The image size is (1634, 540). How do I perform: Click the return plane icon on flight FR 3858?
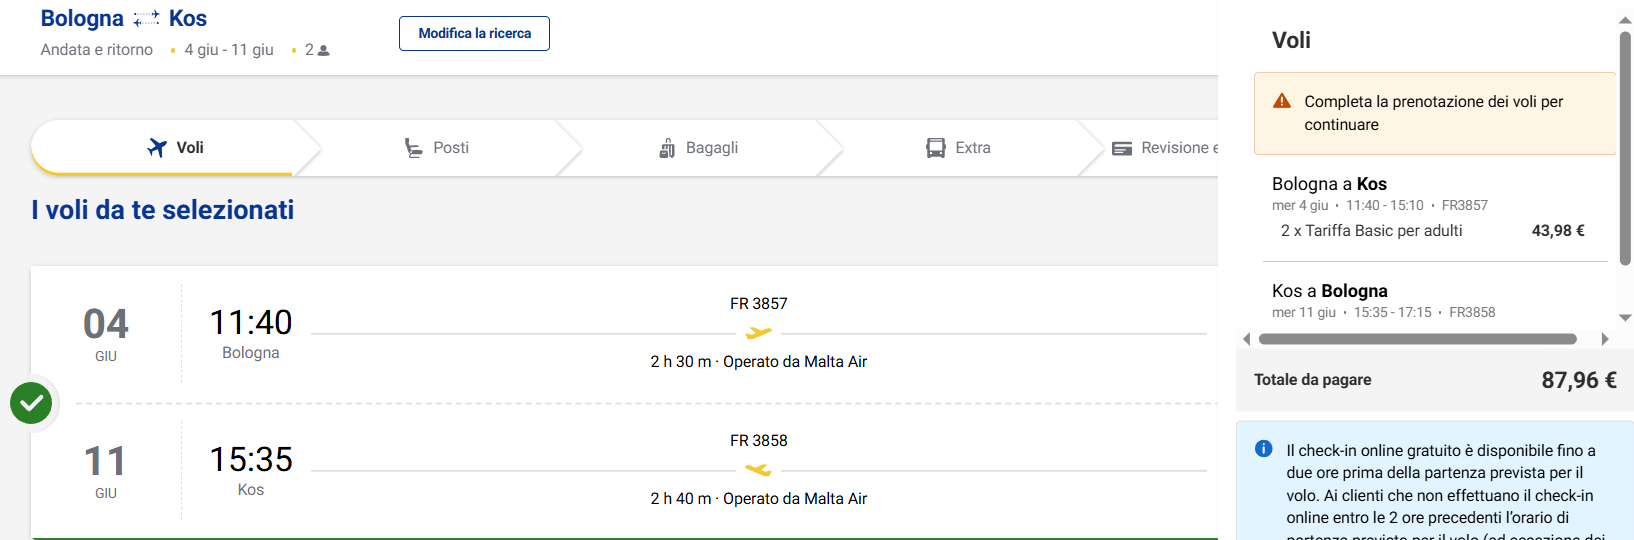pyautogui.click(x=759, y=470)
